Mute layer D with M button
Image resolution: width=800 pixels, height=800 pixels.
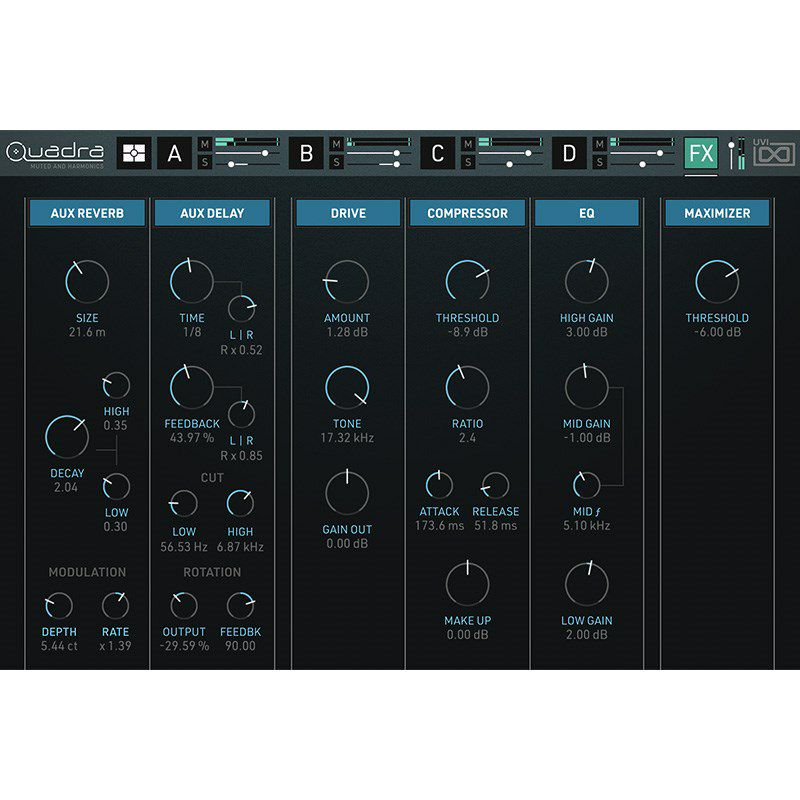point(599,145)
